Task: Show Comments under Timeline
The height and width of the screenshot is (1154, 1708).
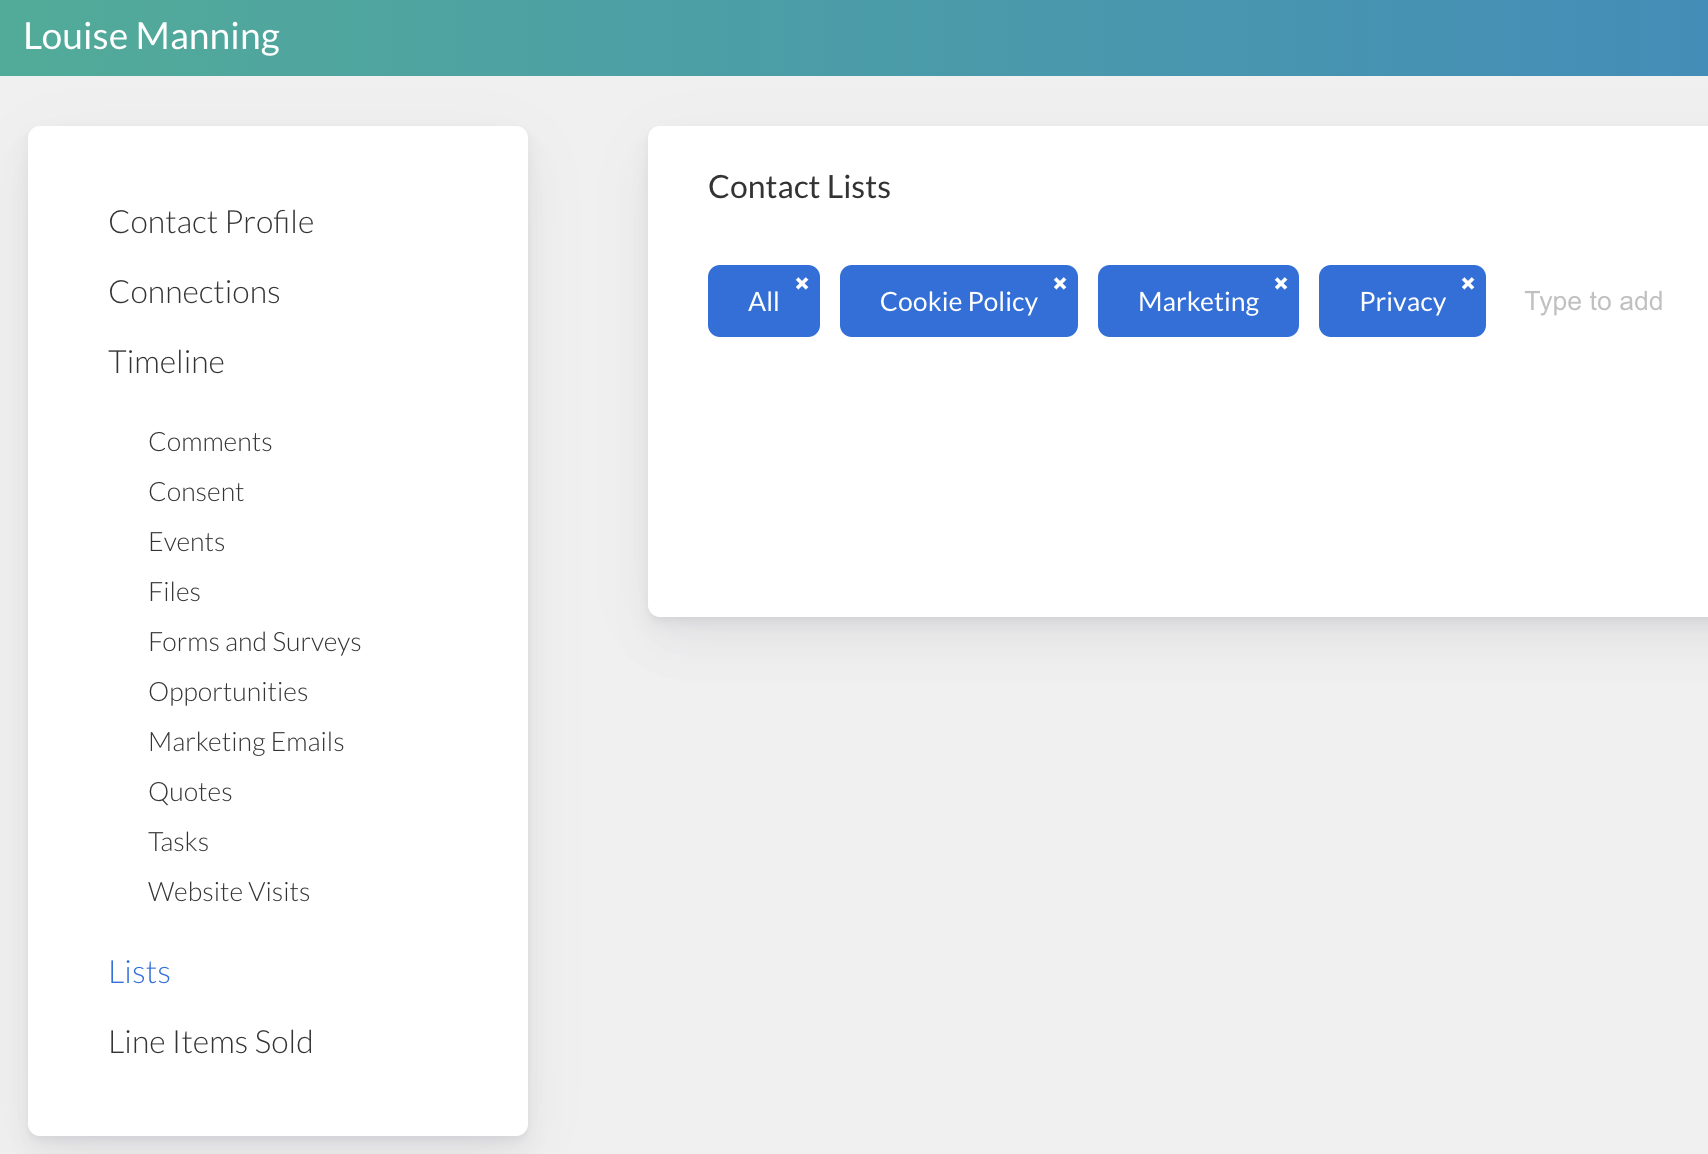Action: [x=210, y=442]
